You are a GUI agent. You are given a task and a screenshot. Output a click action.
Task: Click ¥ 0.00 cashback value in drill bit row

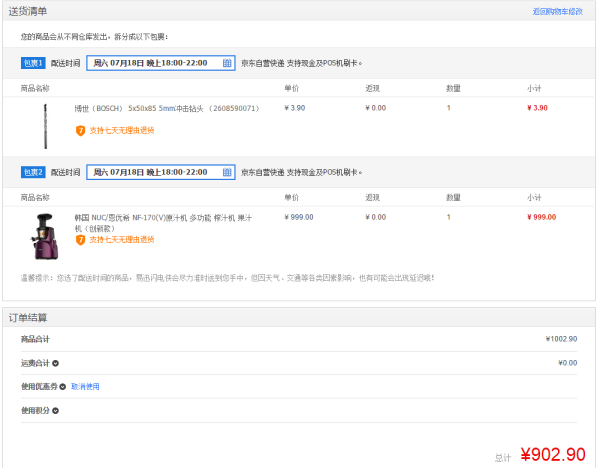pos(376,108)
